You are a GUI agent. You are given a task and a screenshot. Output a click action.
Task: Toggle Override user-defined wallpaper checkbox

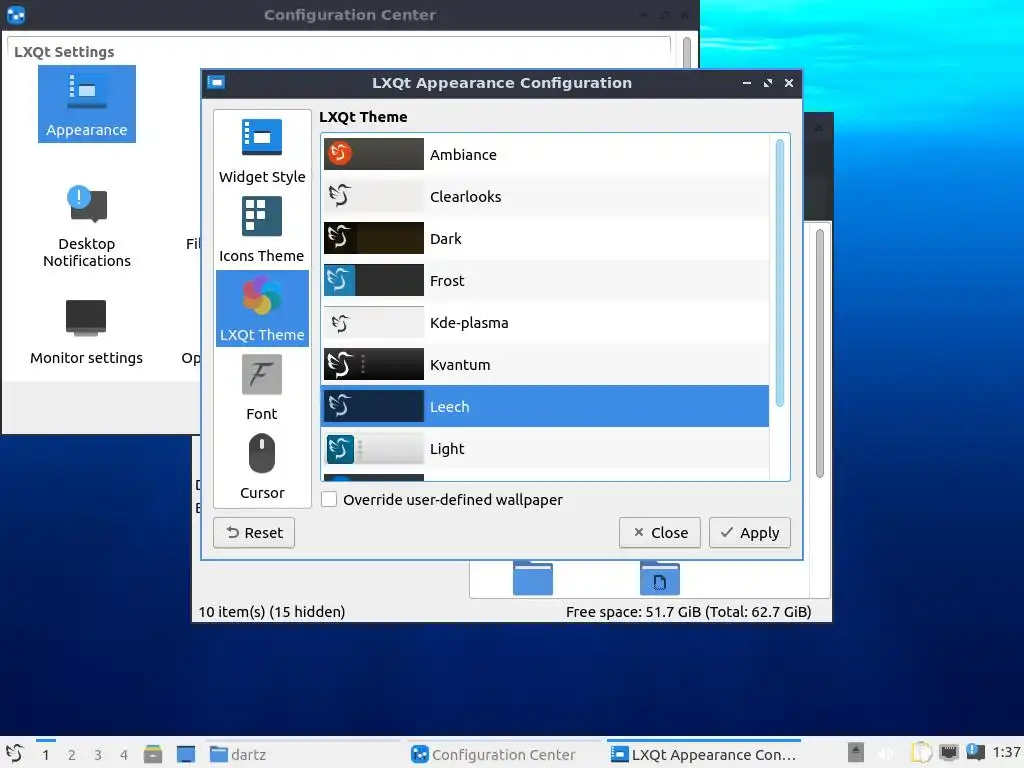coord(329,500)
